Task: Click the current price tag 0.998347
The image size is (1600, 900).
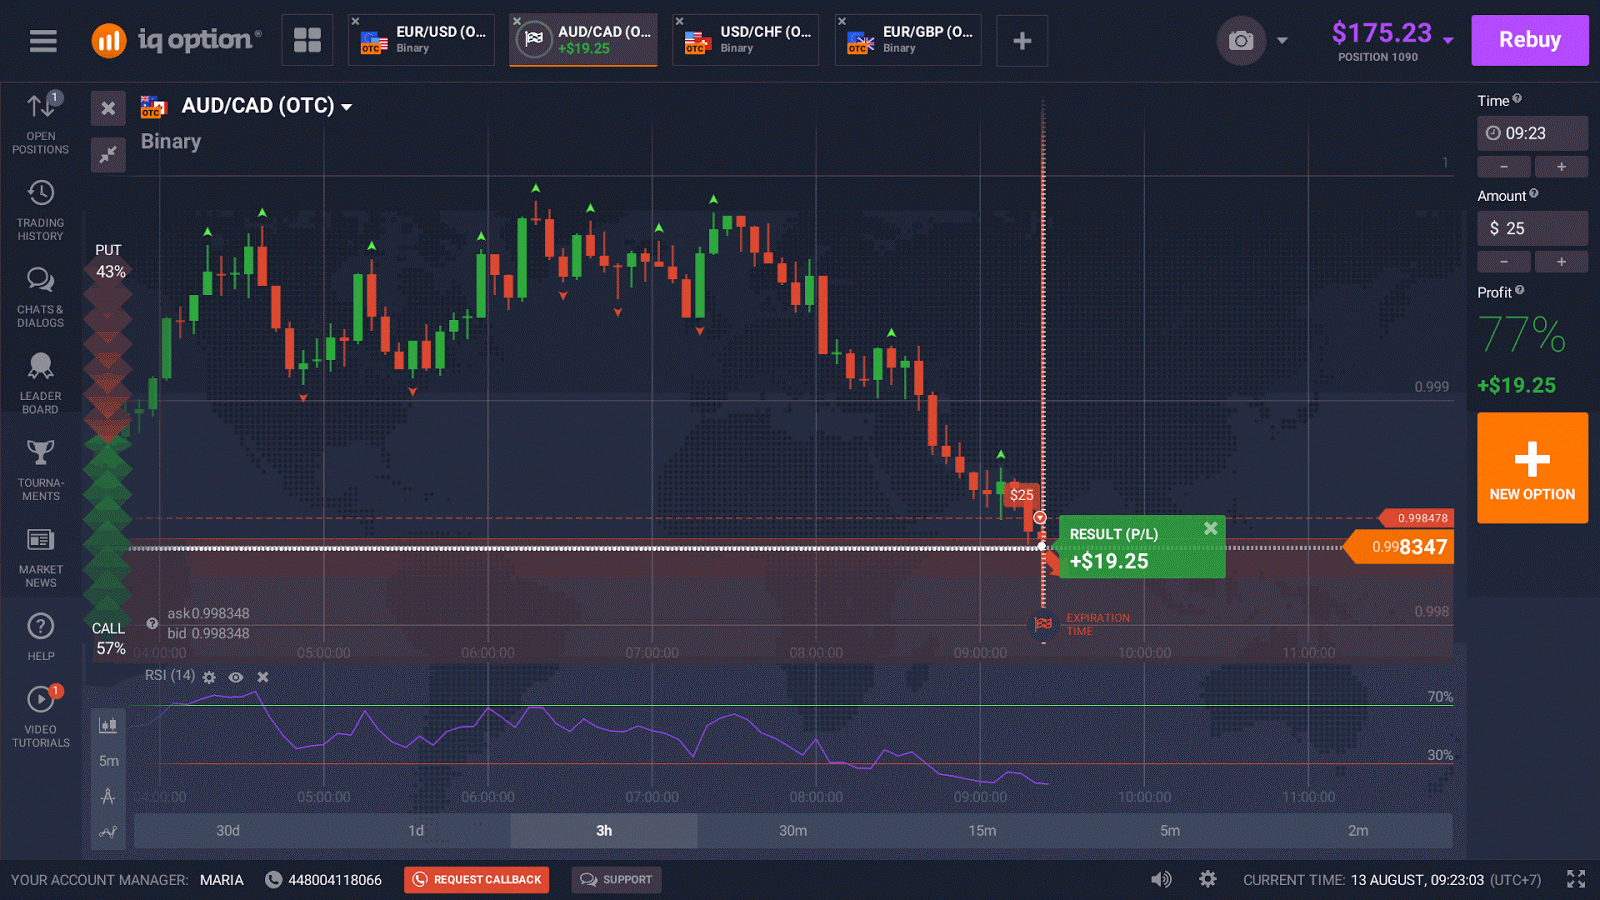Action: click(1400, 547)
